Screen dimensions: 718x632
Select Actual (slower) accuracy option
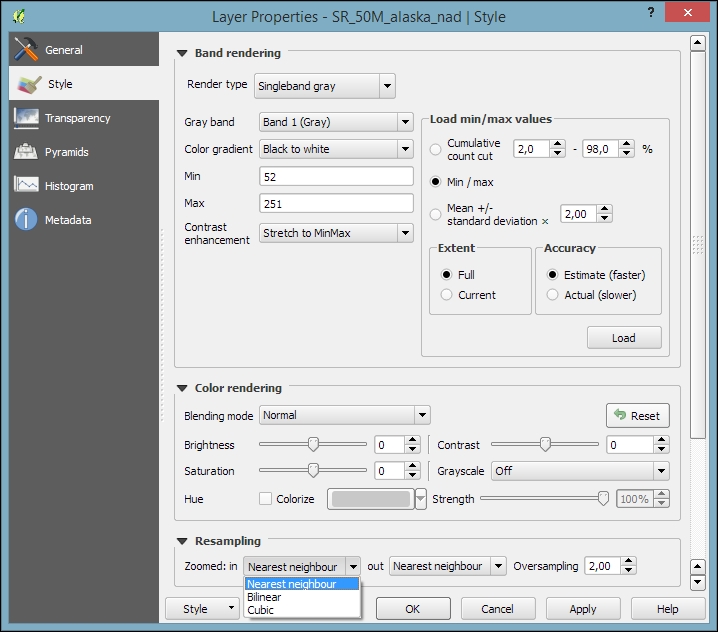553,295
